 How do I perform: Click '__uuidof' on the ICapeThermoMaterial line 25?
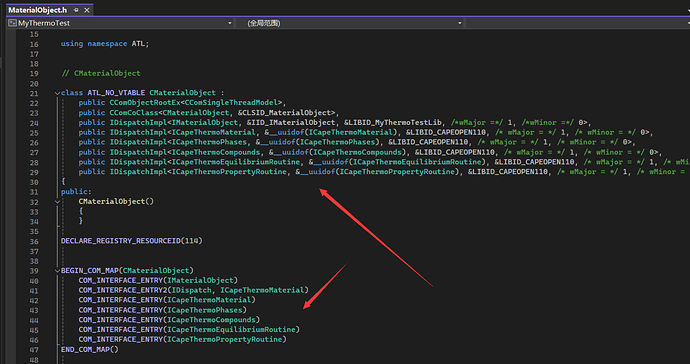tap(287, 132)
